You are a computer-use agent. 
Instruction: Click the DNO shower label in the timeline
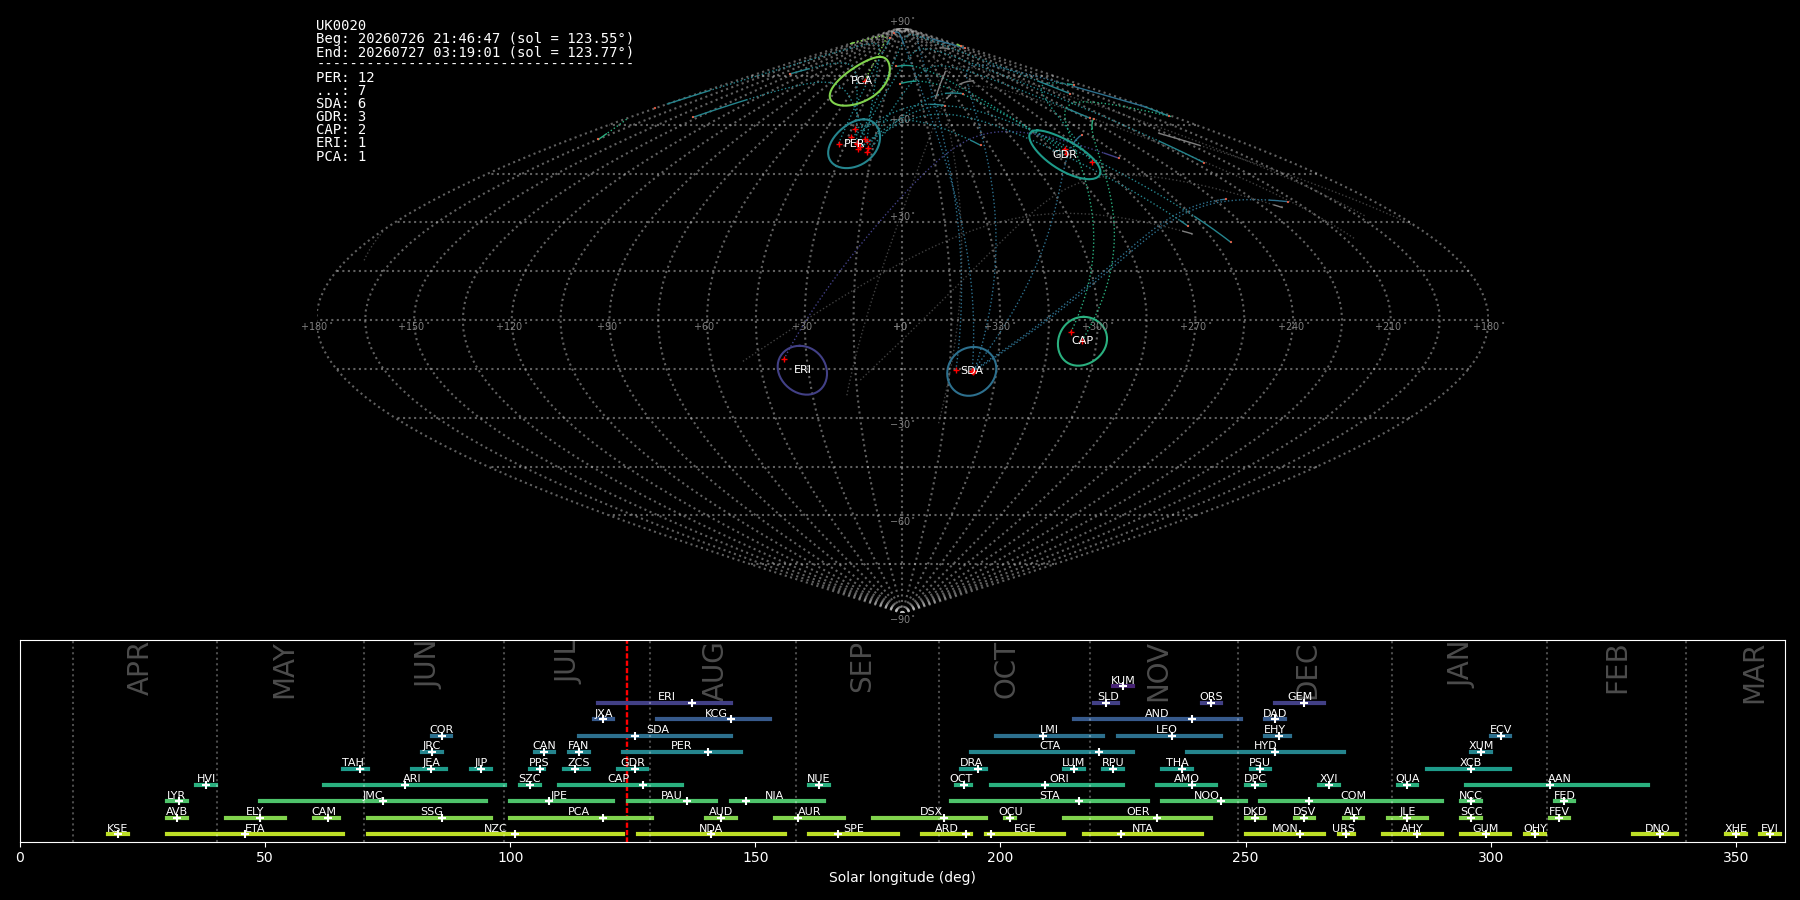click(1657, 829)
